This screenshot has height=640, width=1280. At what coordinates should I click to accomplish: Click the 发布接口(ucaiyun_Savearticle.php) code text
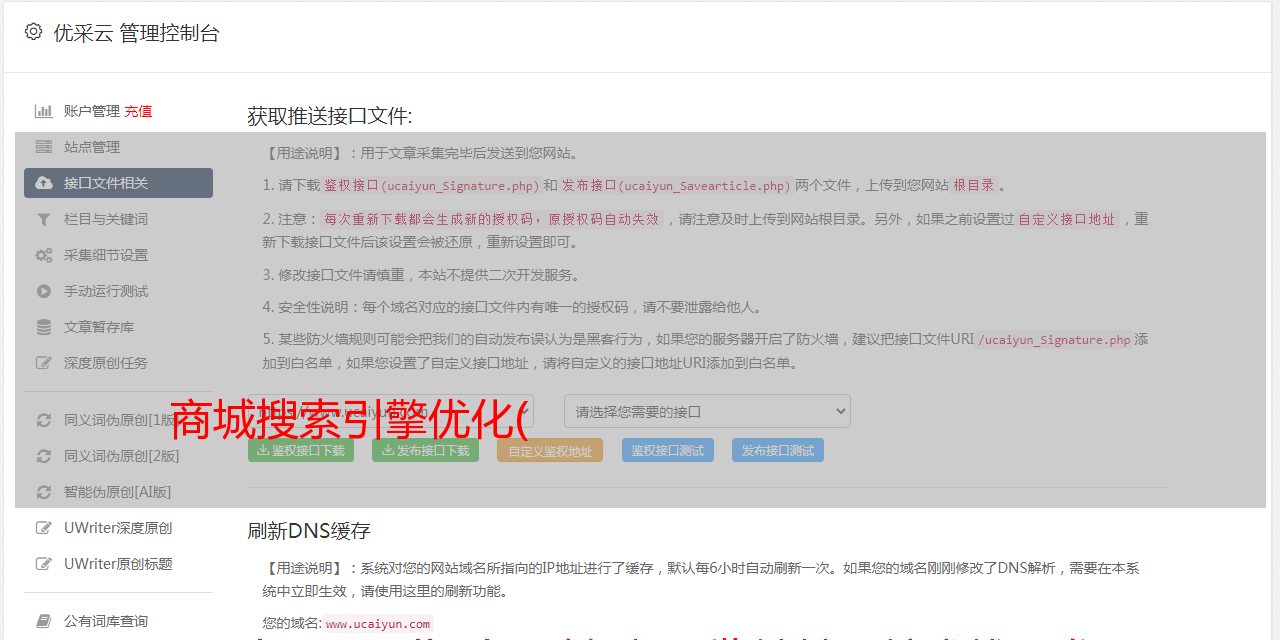pos(676,186)
